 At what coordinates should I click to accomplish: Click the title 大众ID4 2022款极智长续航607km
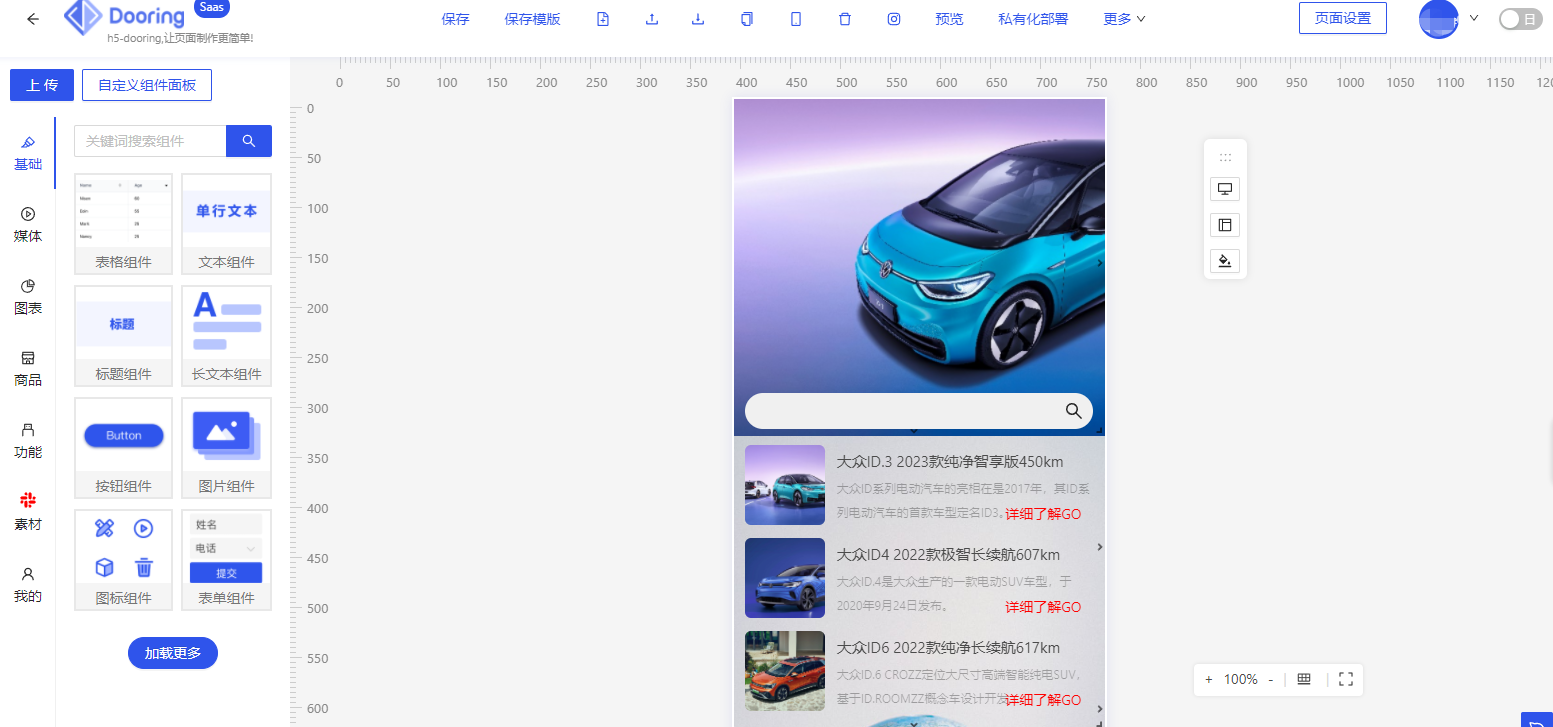point(948,555)
